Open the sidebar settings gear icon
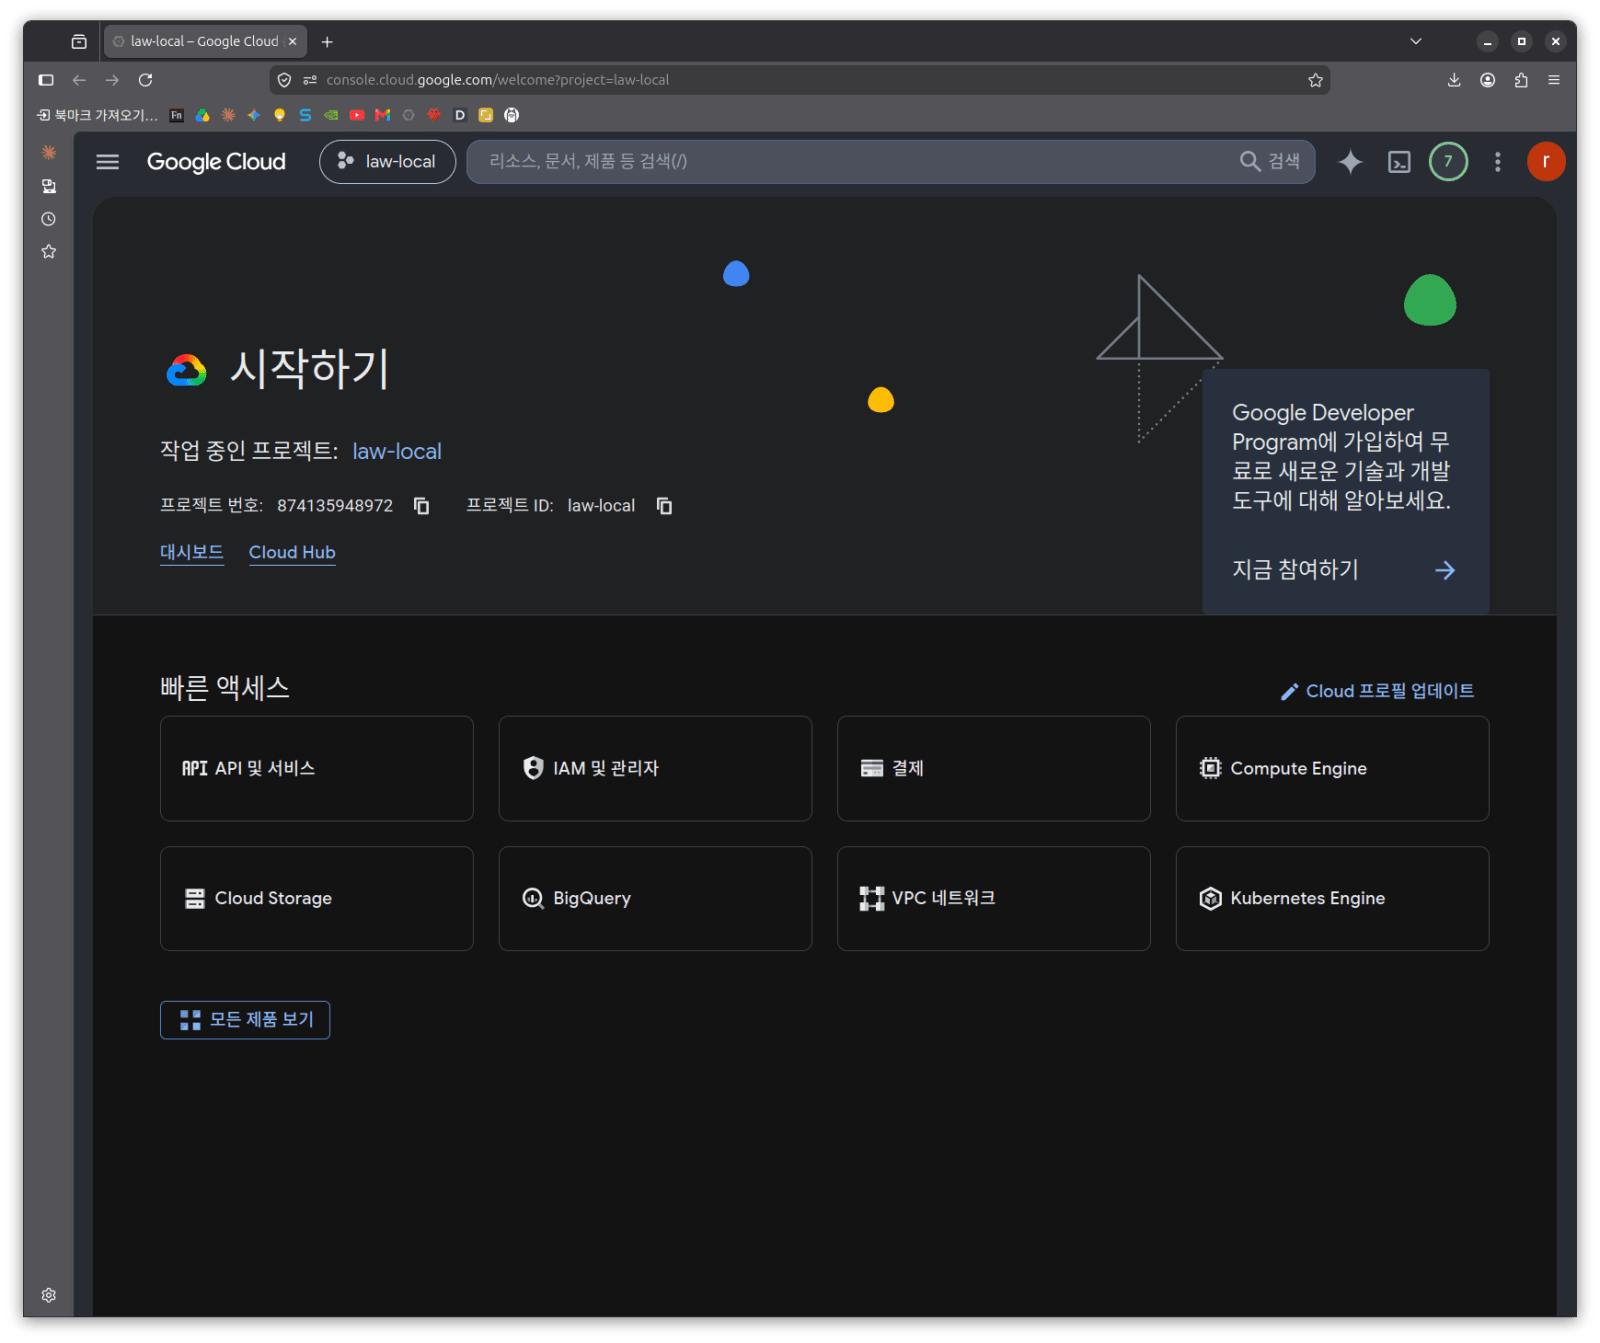1600x1343 pixels. (48, 1295)
